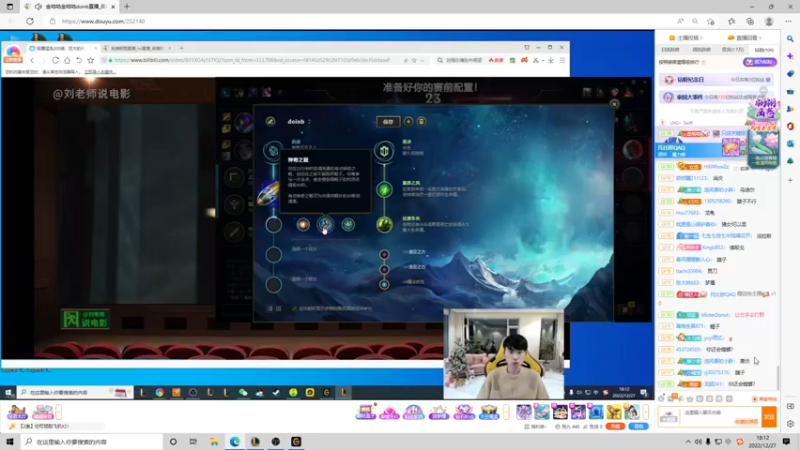
Task: Open the second orange-icon link above chat
Action: click(x=745, y=38)
